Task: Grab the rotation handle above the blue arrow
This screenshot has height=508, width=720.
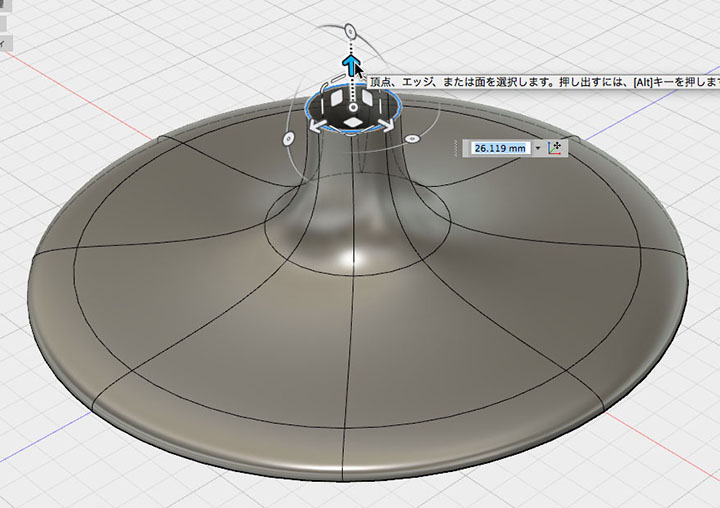Action: click(x=350, y=32)
